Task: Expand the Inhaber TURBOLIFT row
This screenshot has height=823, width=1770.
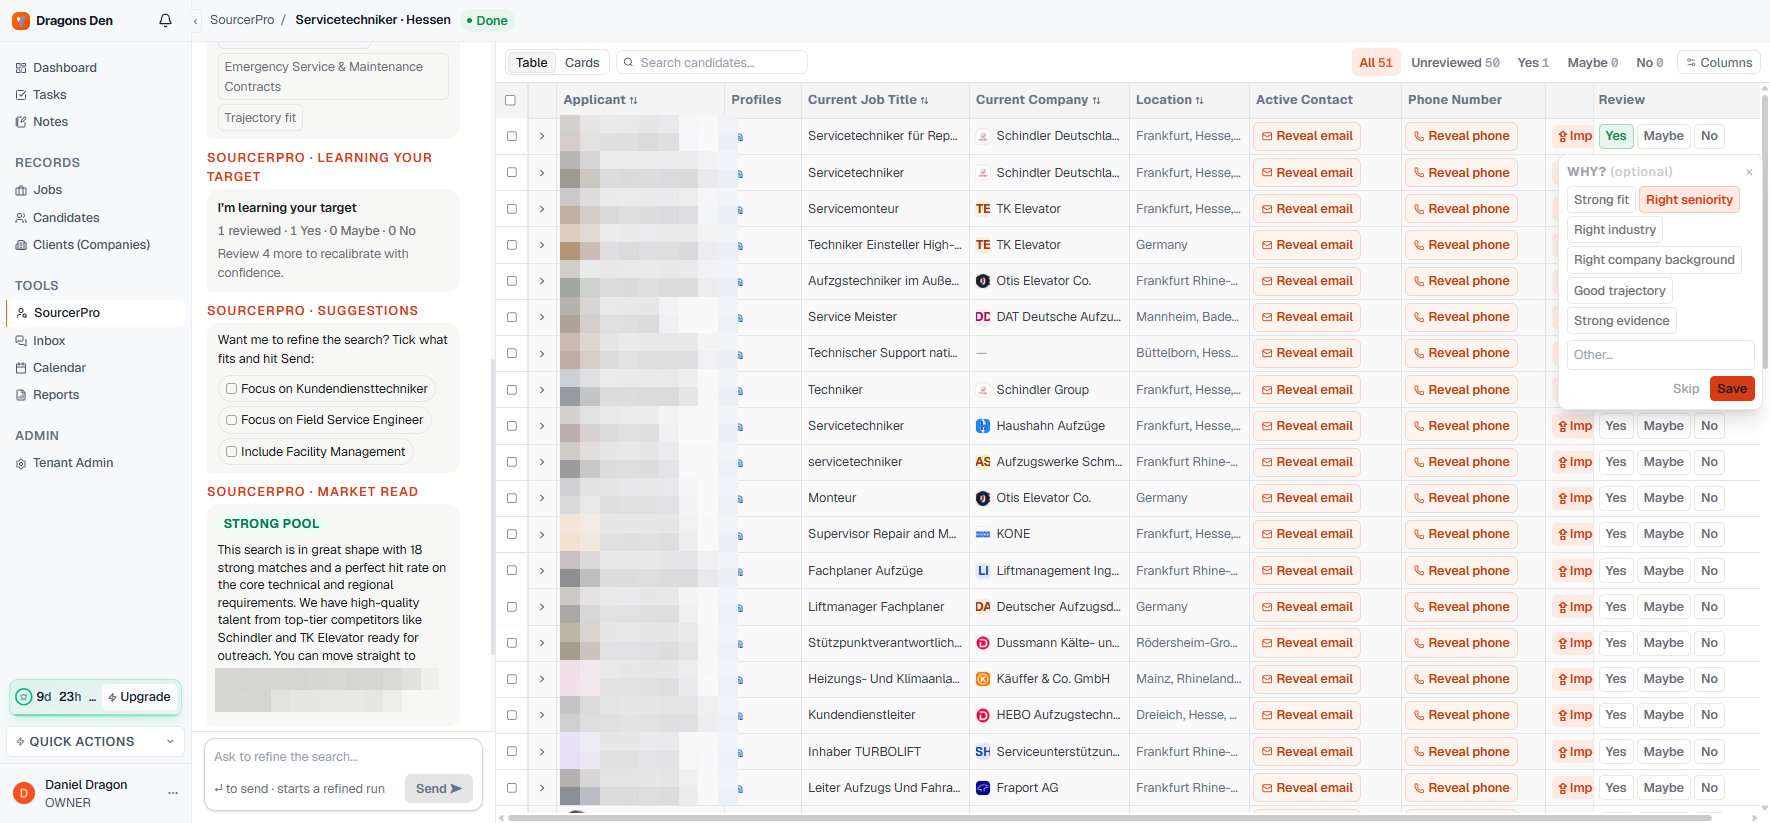Action: [542, 752]
